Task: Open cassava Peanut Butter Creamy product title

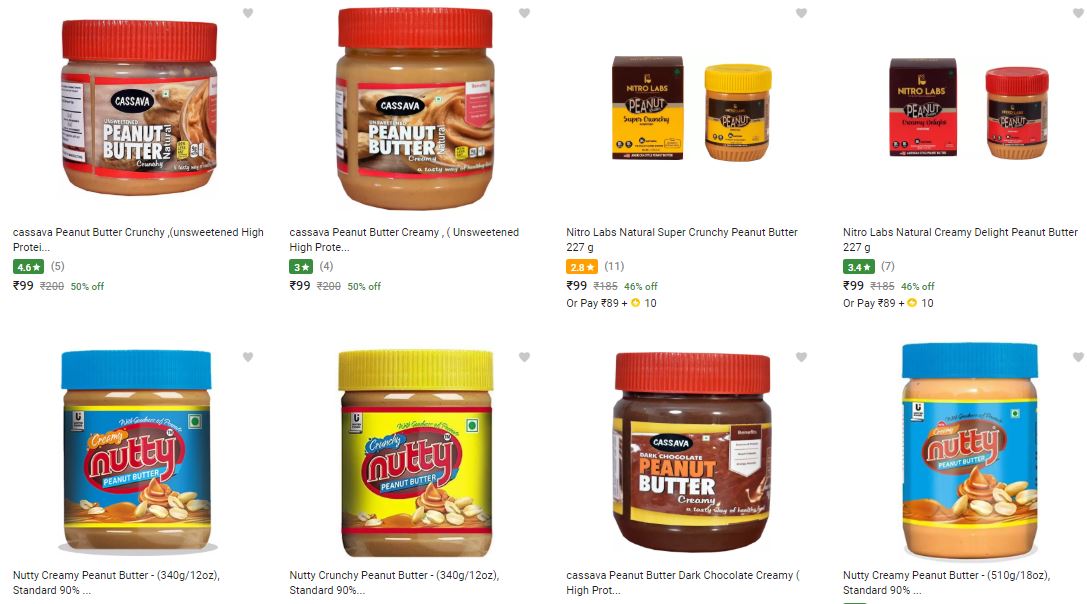Action: pos(404,239)
